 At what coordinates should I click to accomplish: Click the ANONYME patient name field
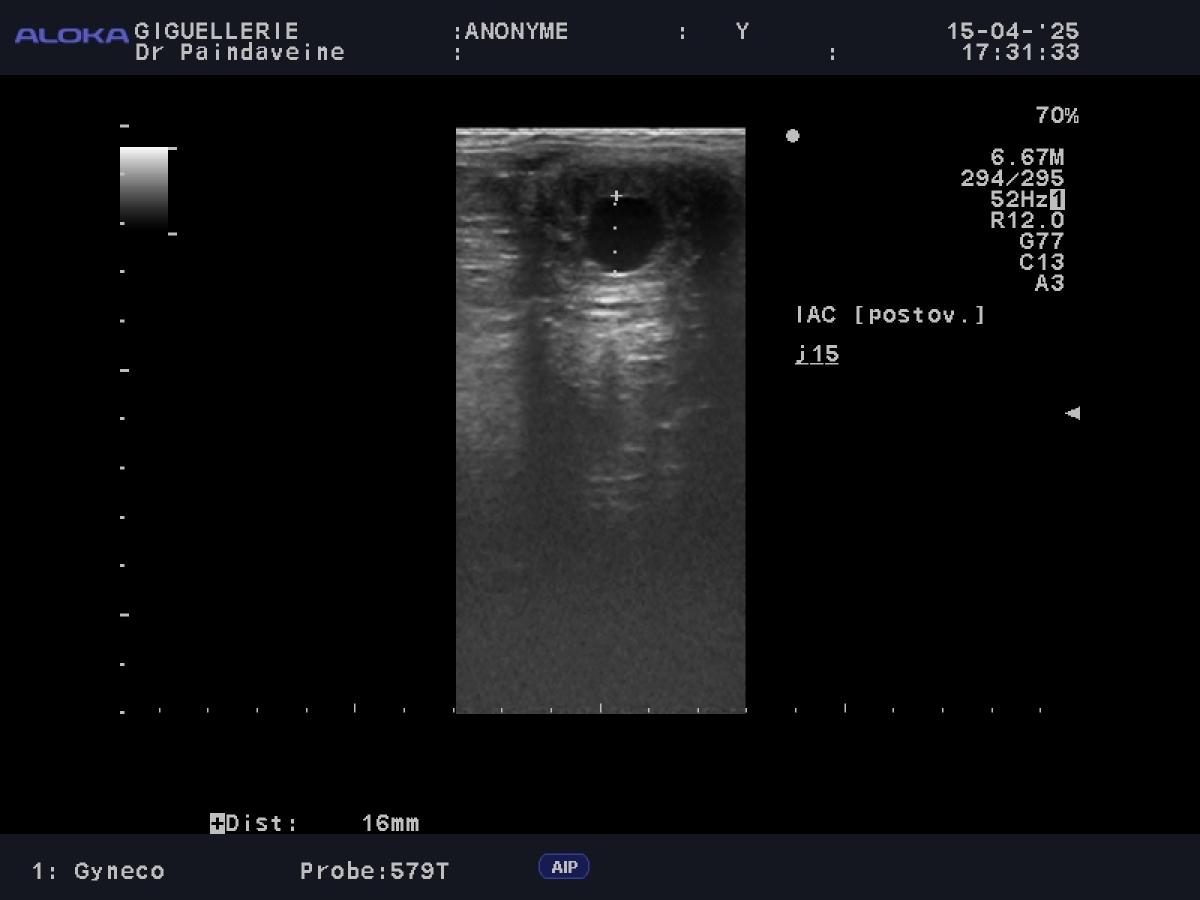pos(516,32)
